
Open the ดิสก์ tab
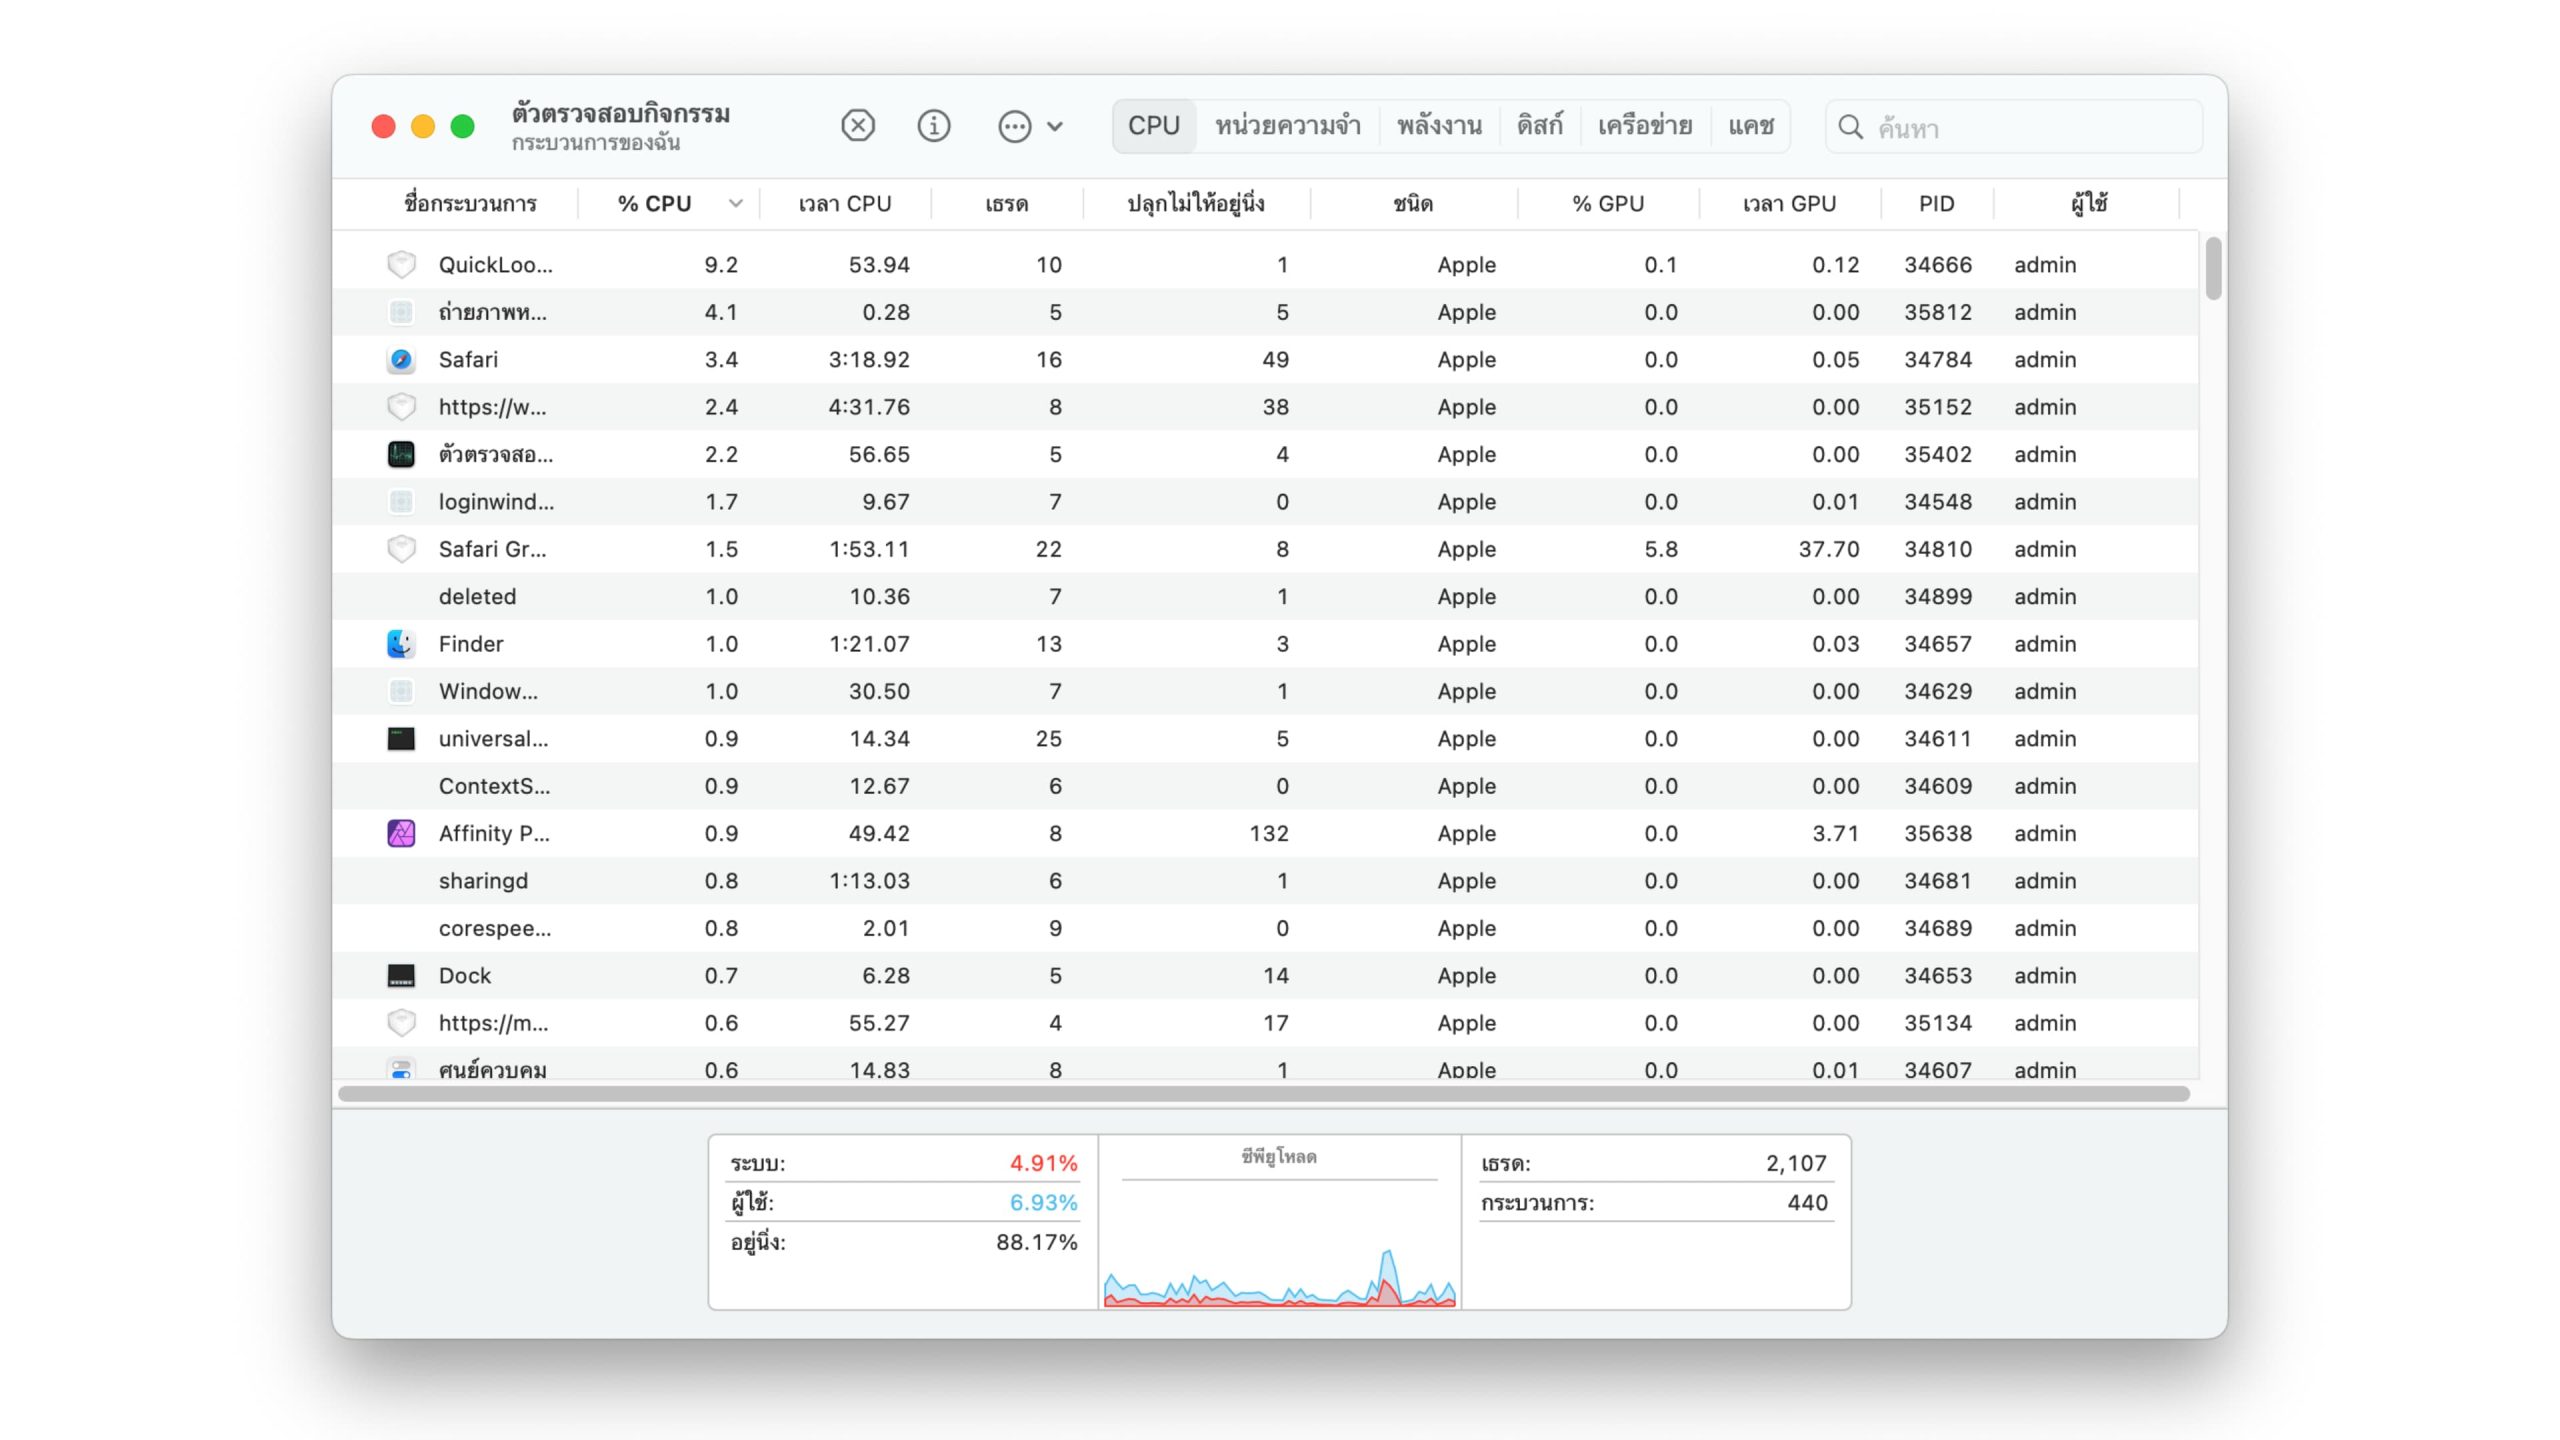pyautogui.click(x=1539, y=126)
